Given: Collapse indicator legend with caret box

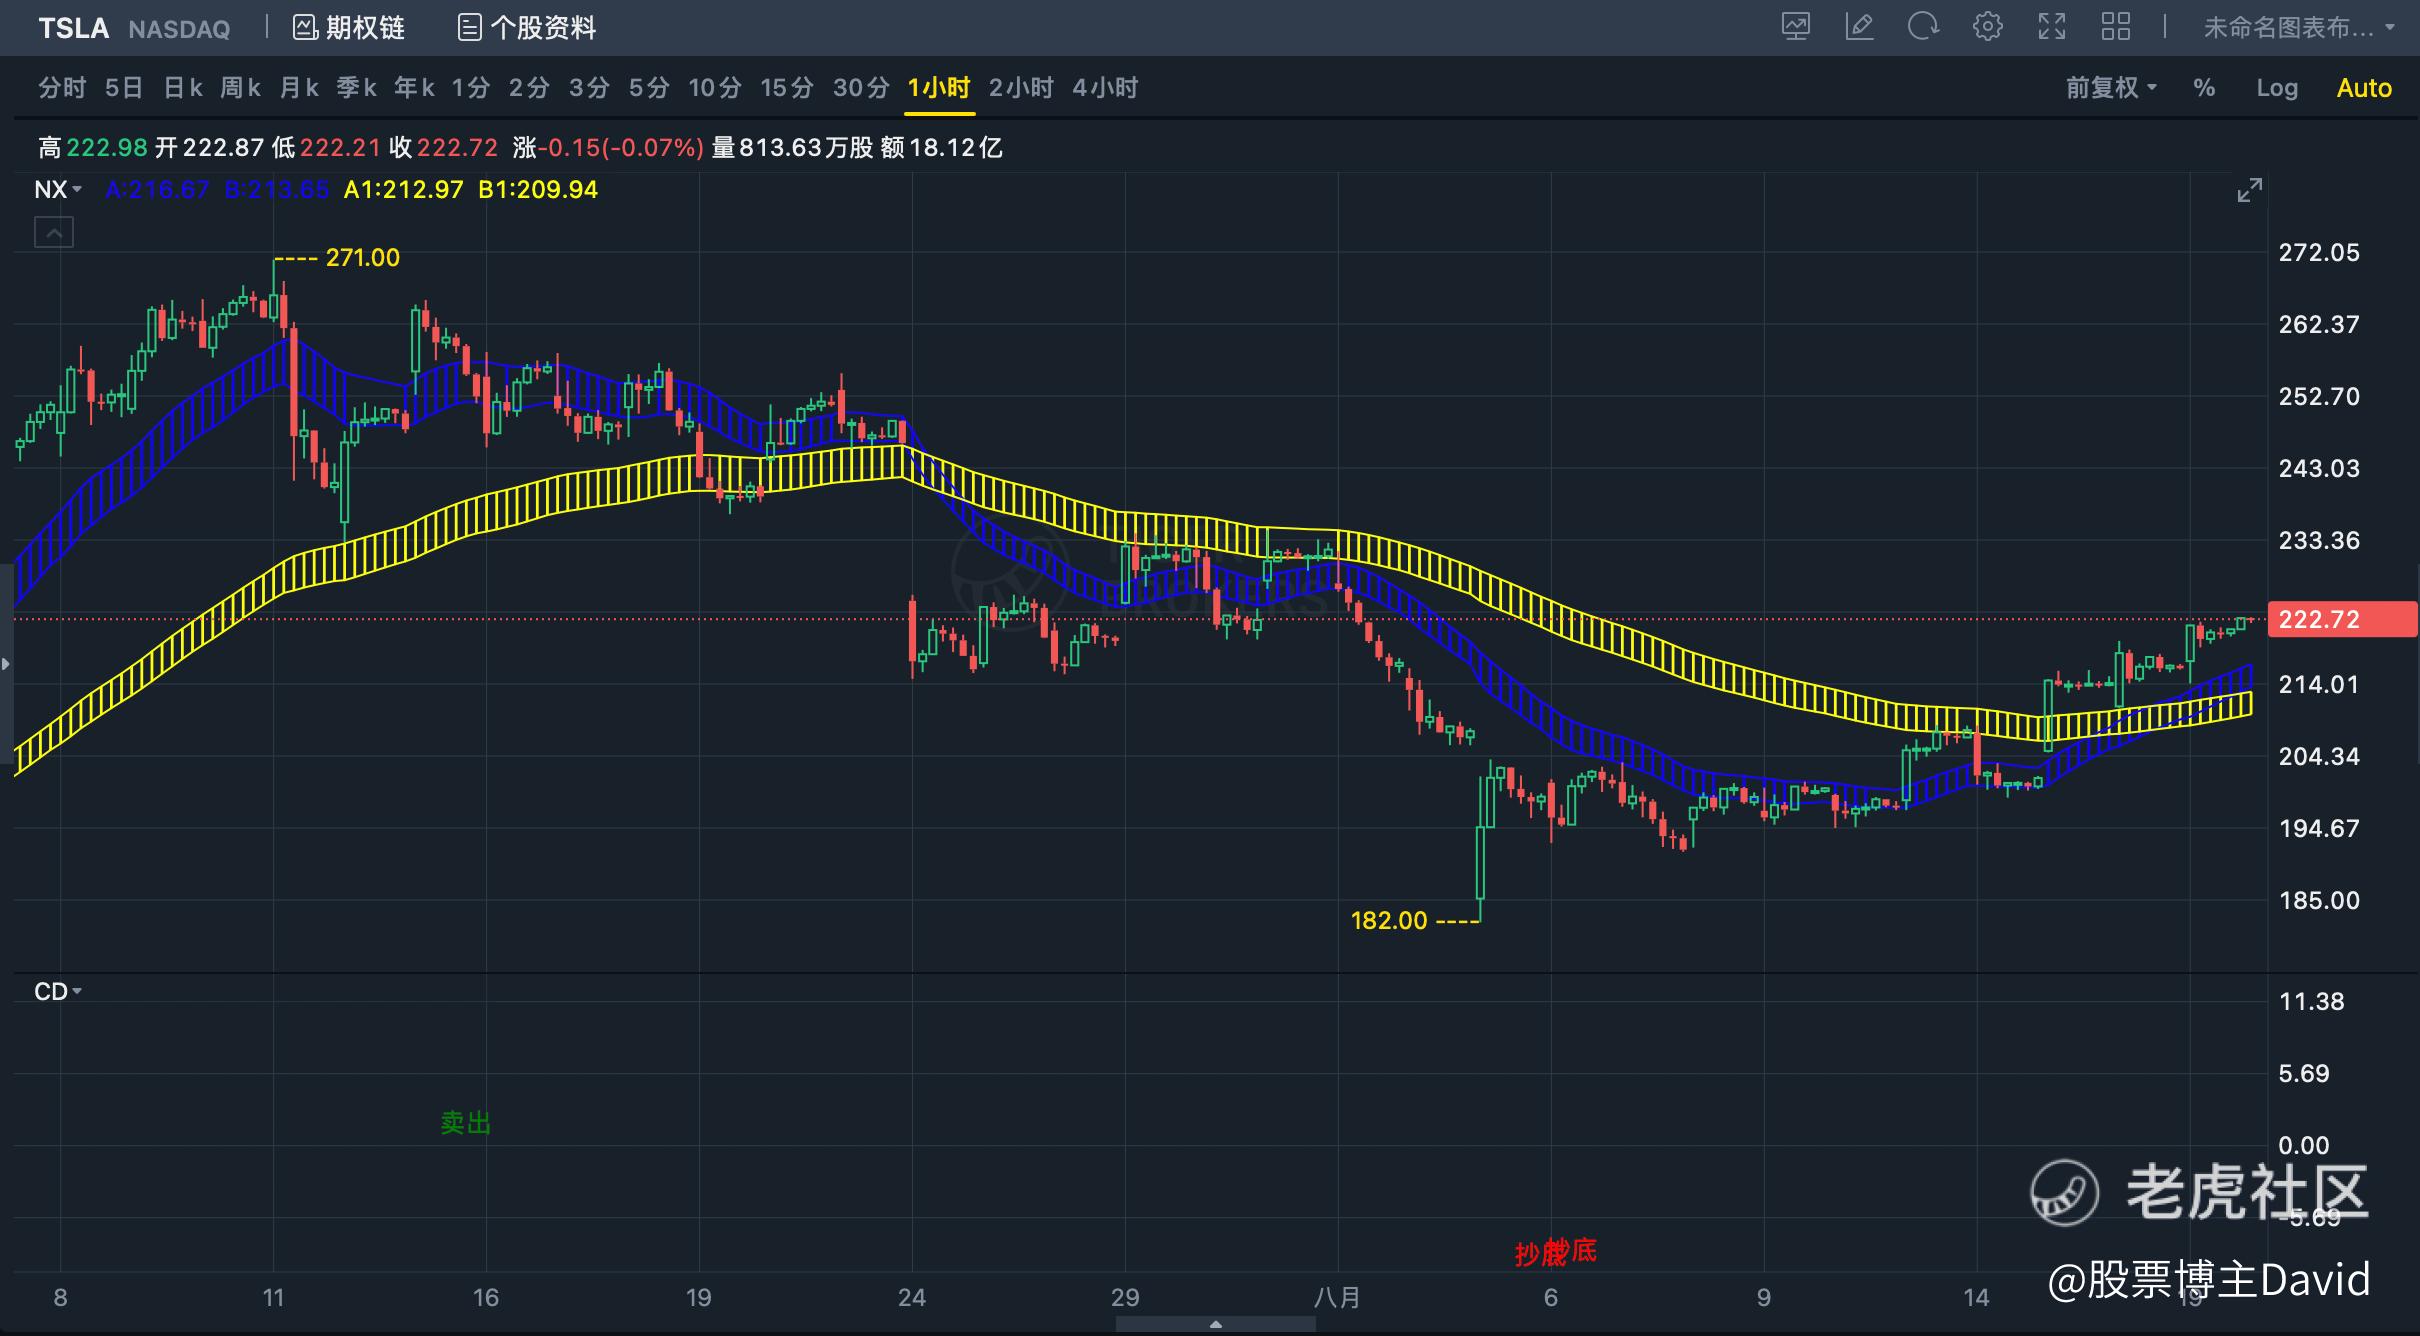Looking at the screenshot, I should pyautogui.click(x=54, y=233).
